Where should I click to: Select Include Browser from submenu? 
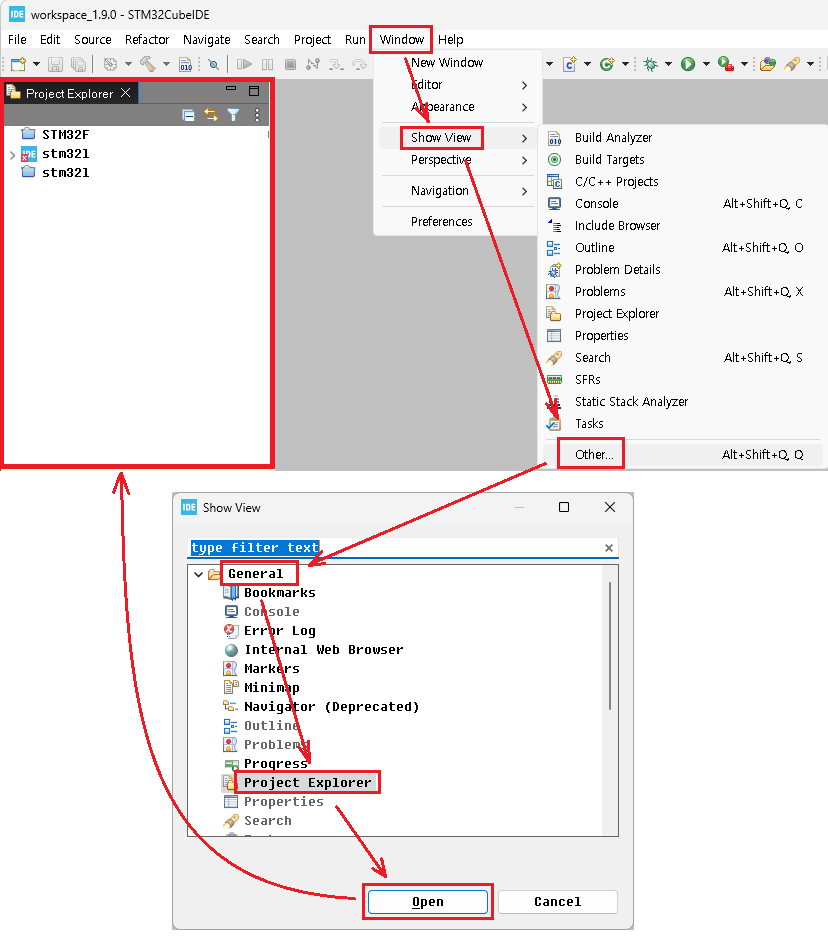pos(683,226)
